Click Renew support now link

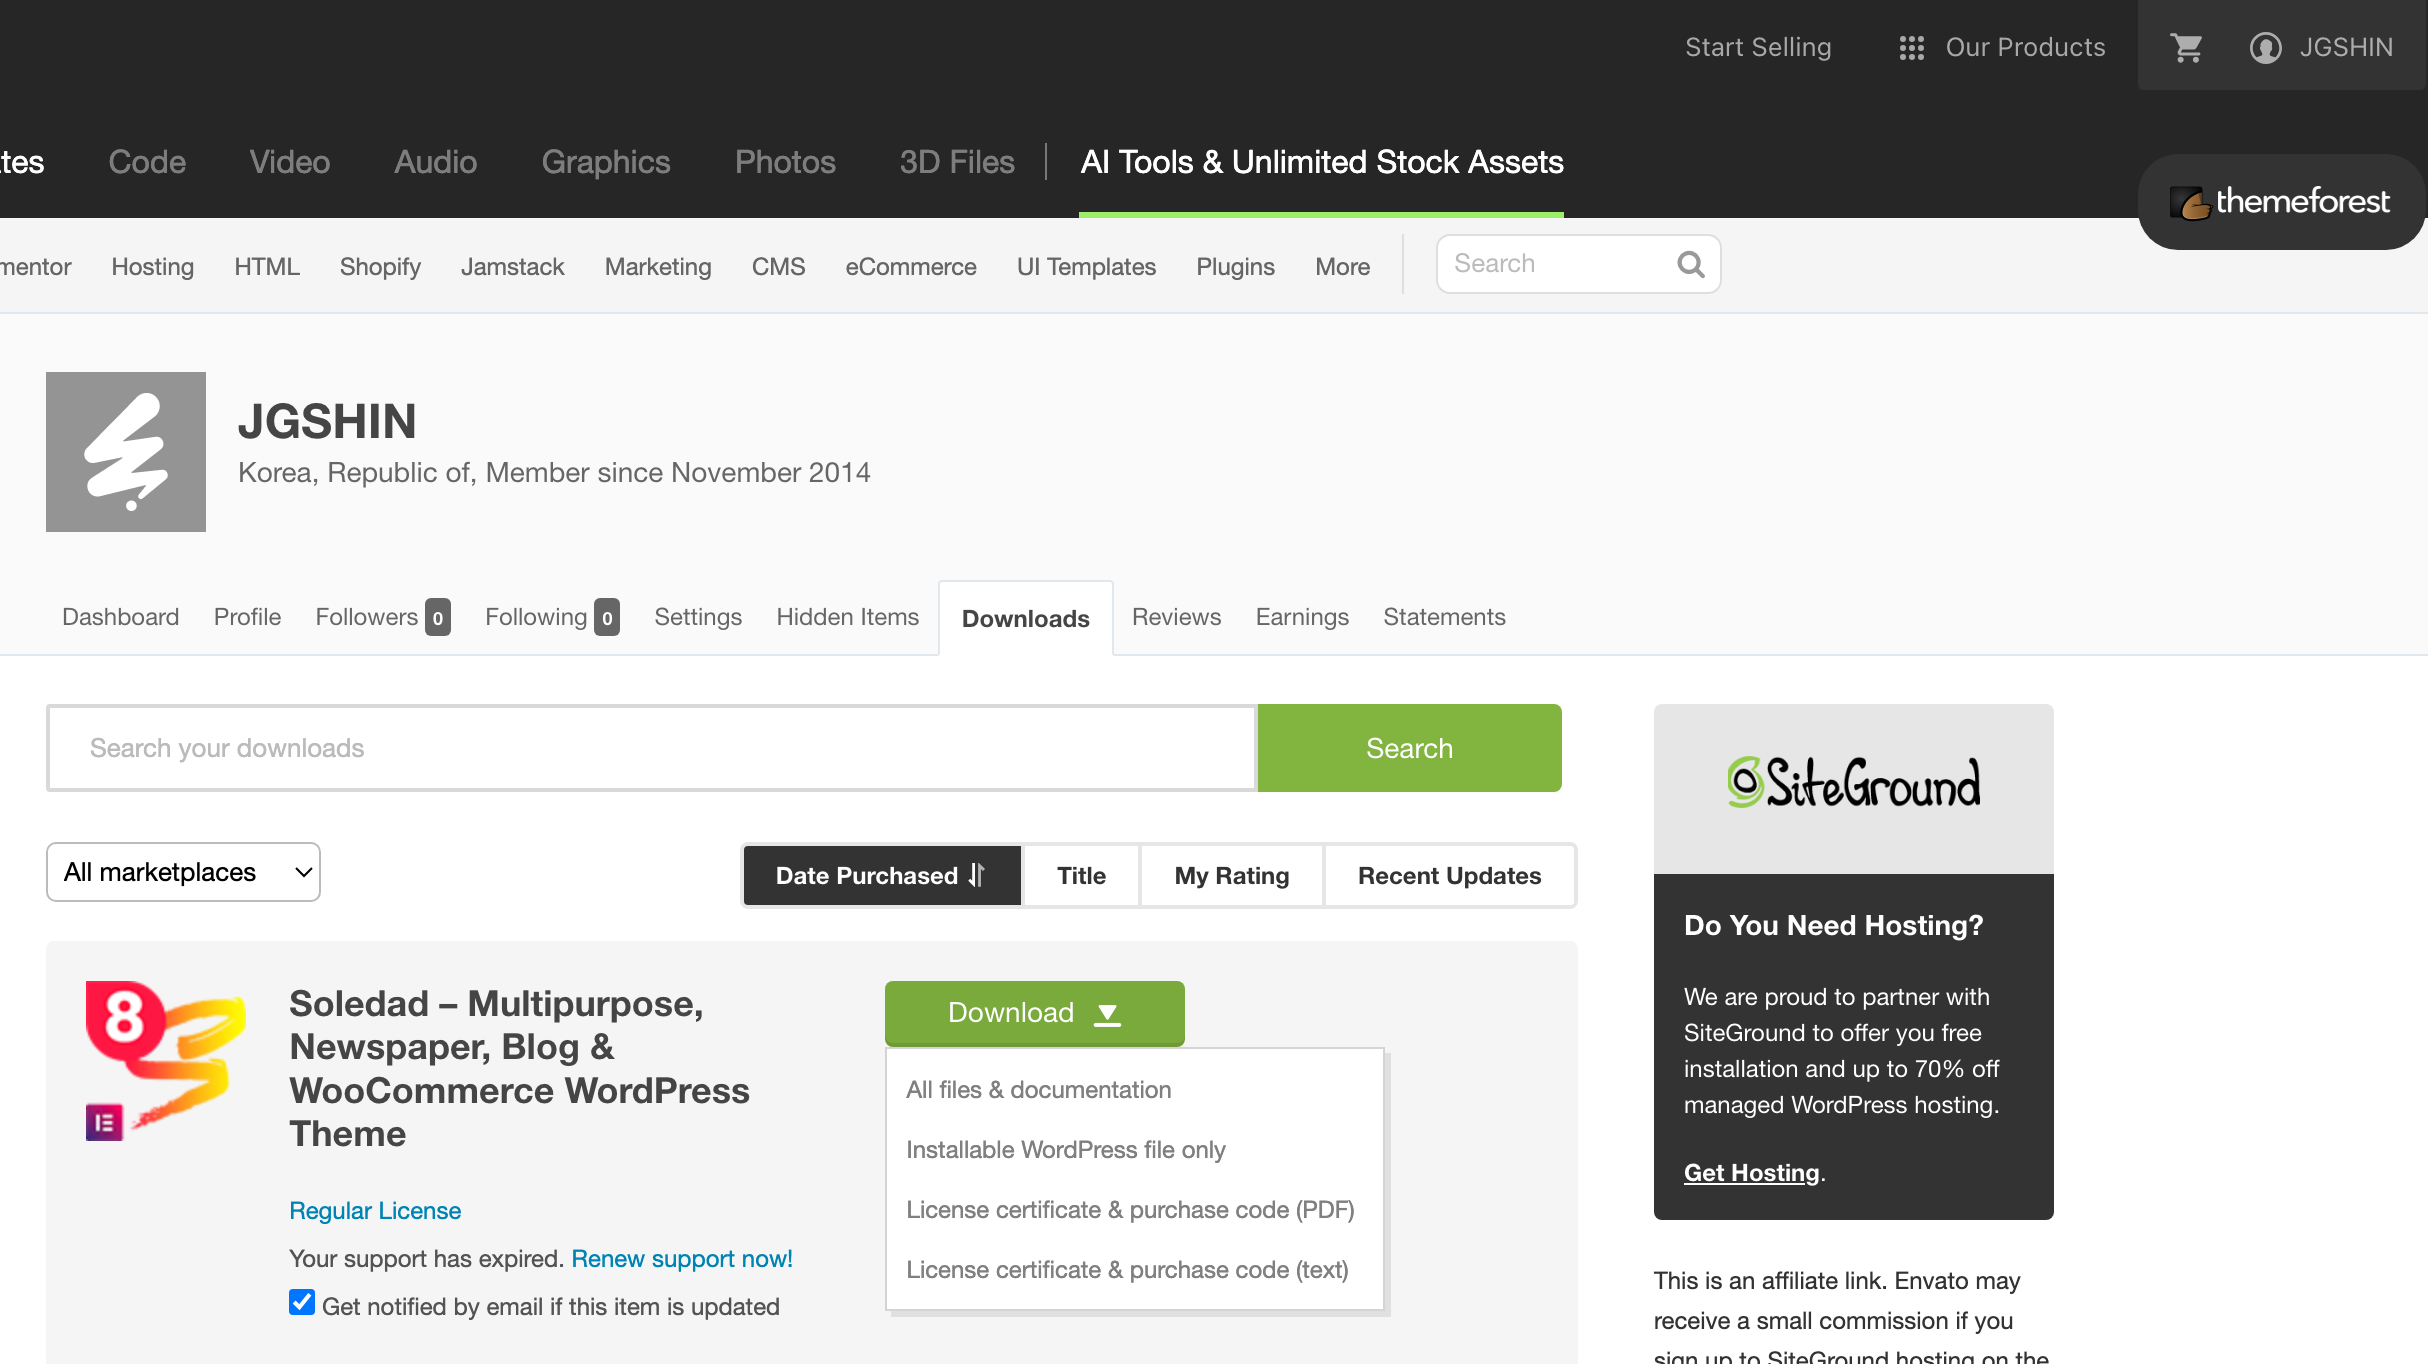click(682, 1259)
